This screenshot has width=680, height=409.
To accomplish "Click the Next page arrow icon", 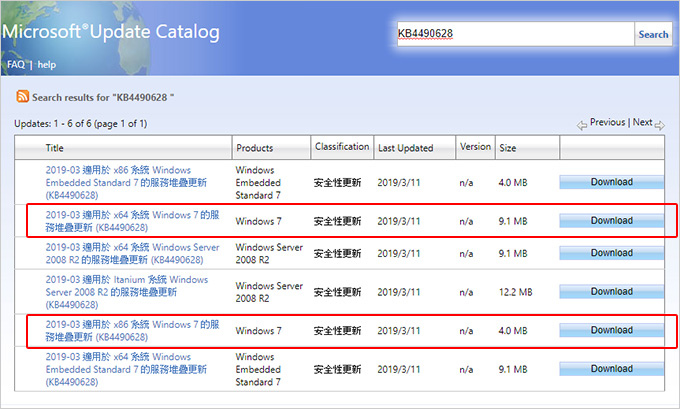I will (659, 126).
